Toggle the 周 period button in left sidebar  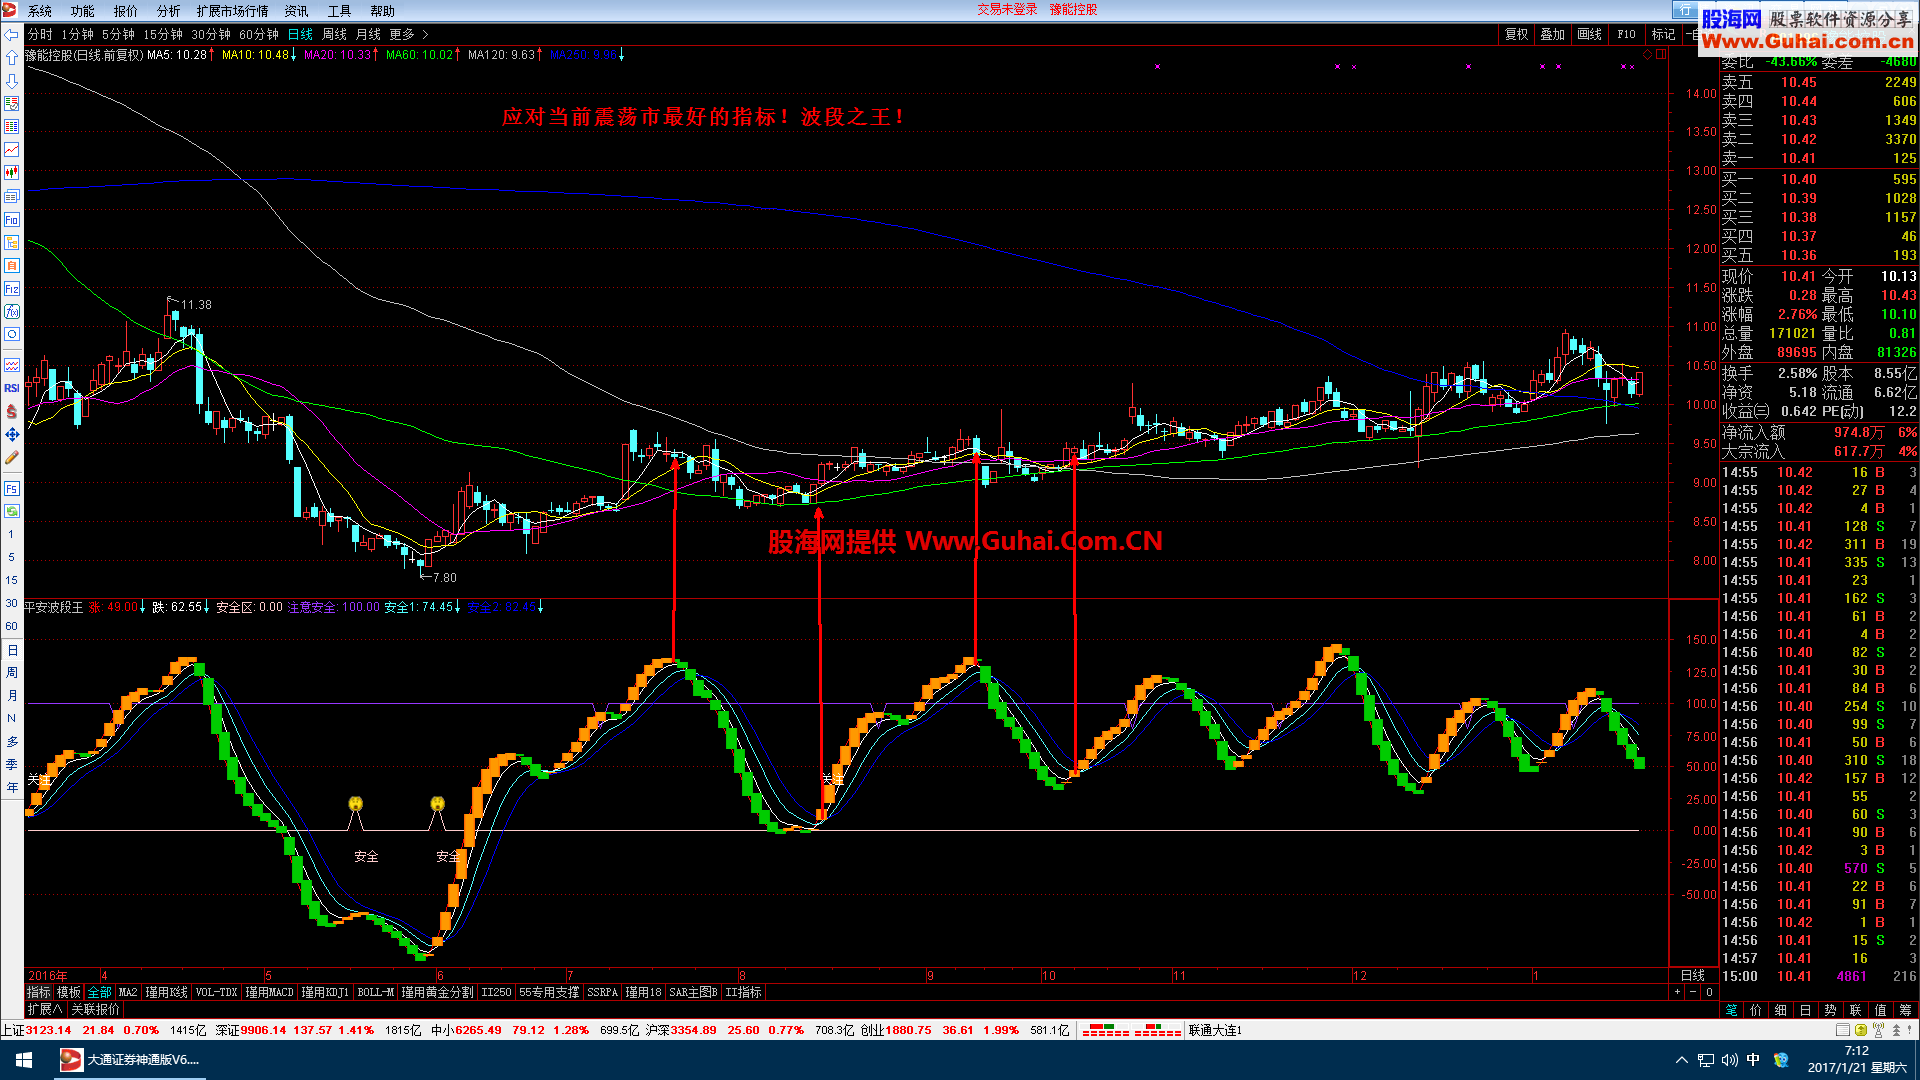[11, 673]
